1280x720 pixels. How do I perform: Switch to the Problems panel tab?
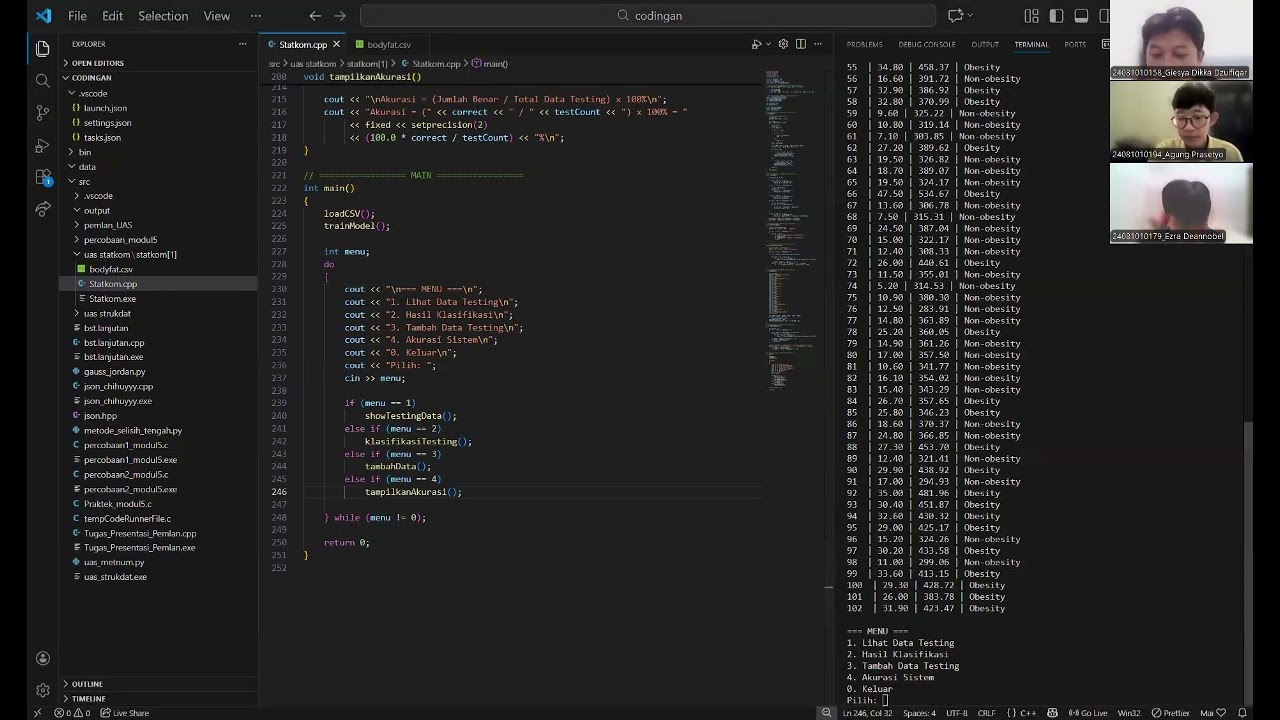click(864, 44)
